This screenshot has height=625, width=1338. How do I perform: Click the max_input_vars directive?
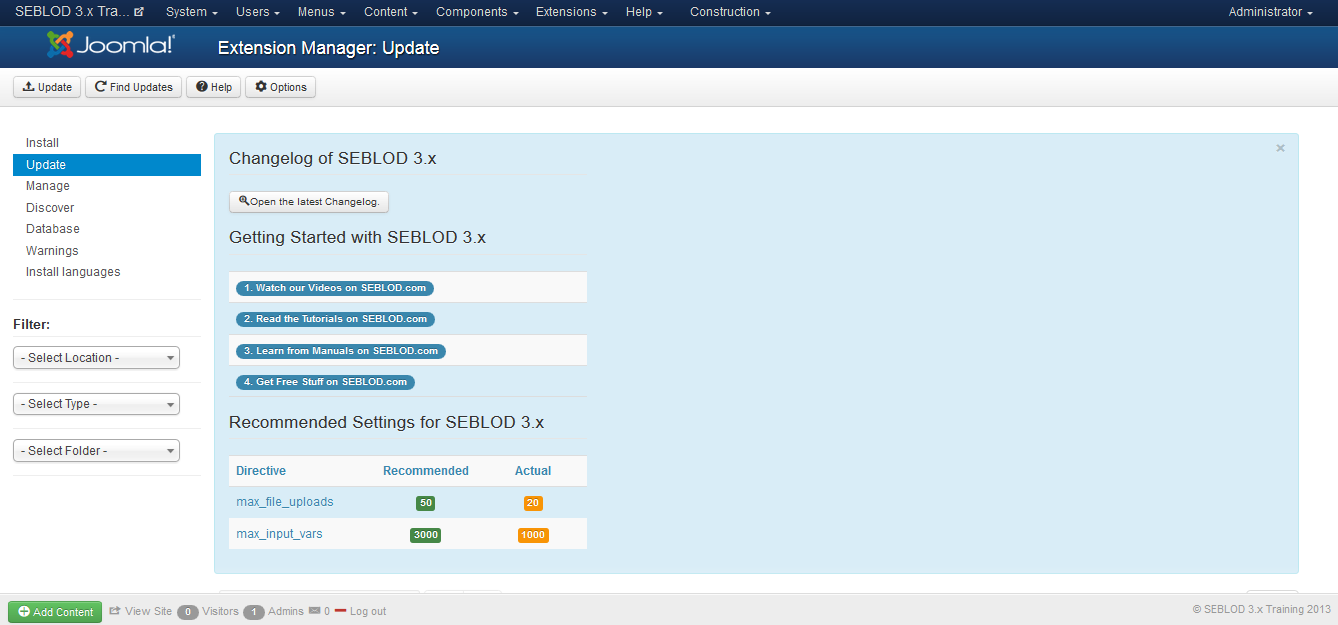(279, 534)
